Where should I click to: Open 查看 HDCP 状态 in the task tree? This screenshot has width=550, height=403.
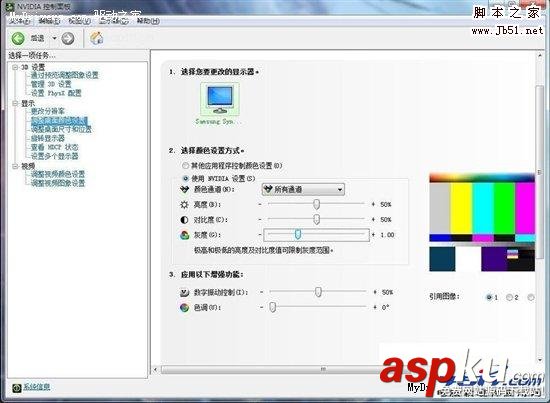tap(54, 147)
